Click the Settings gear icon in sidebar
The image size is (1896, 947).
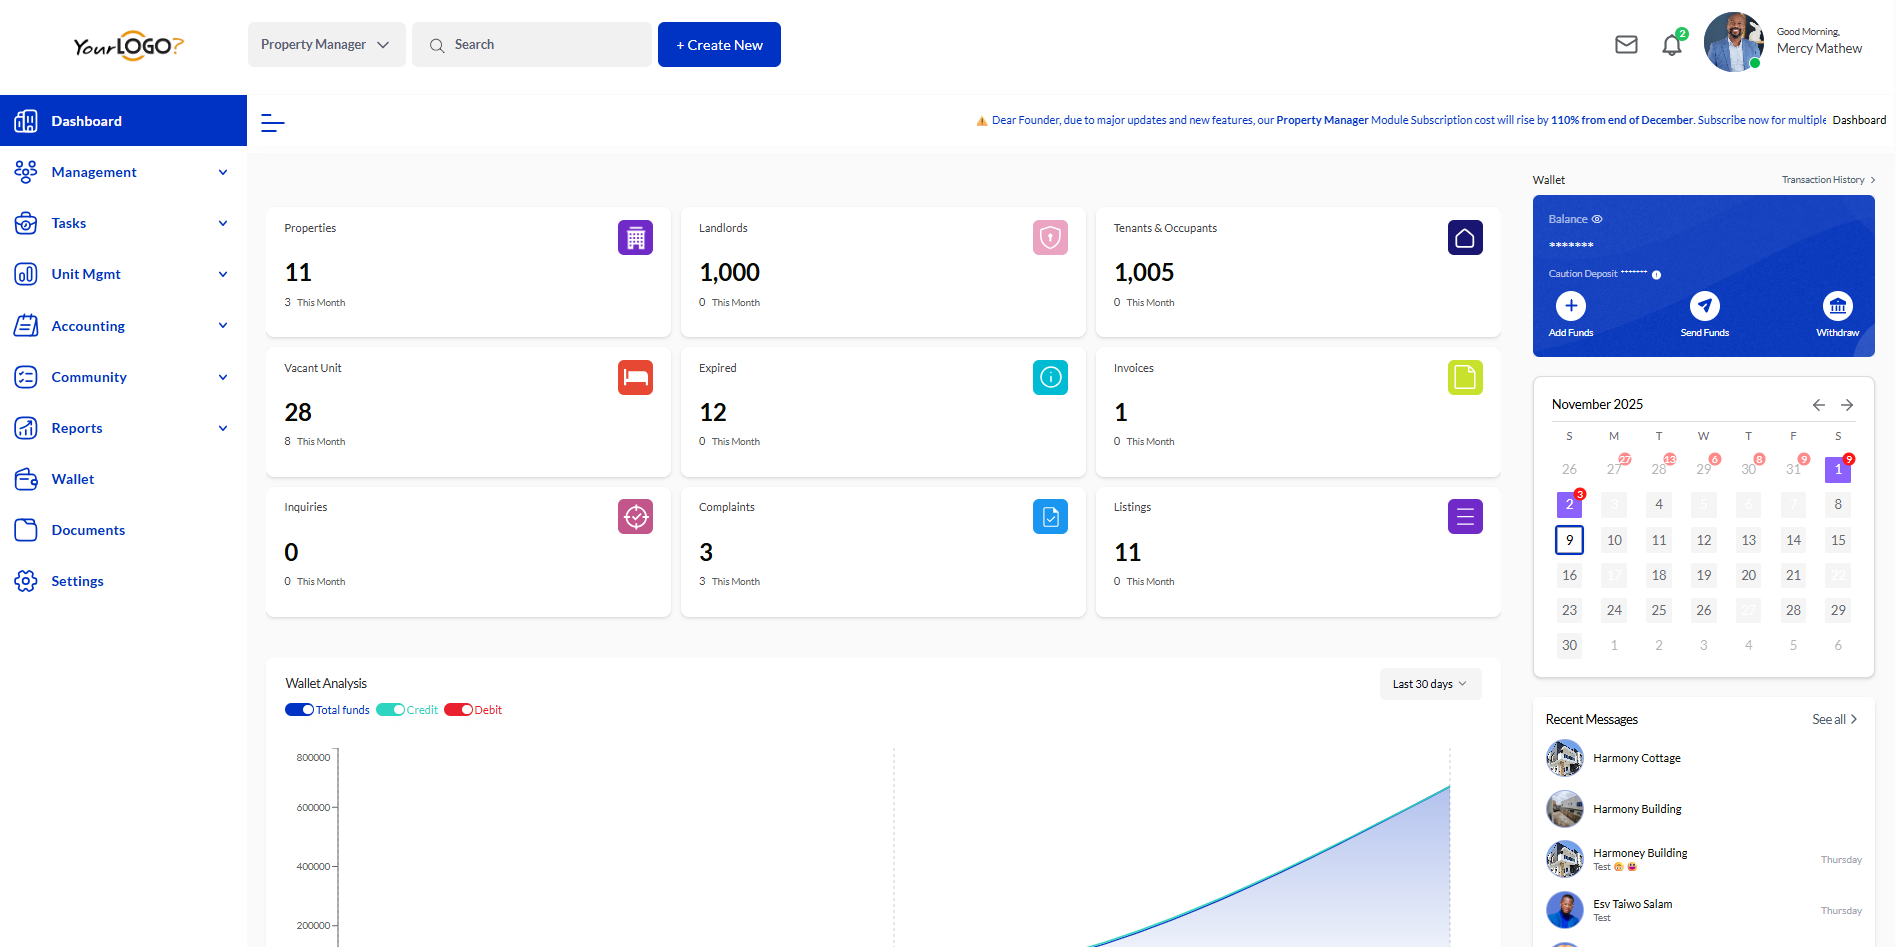[26, 581]
